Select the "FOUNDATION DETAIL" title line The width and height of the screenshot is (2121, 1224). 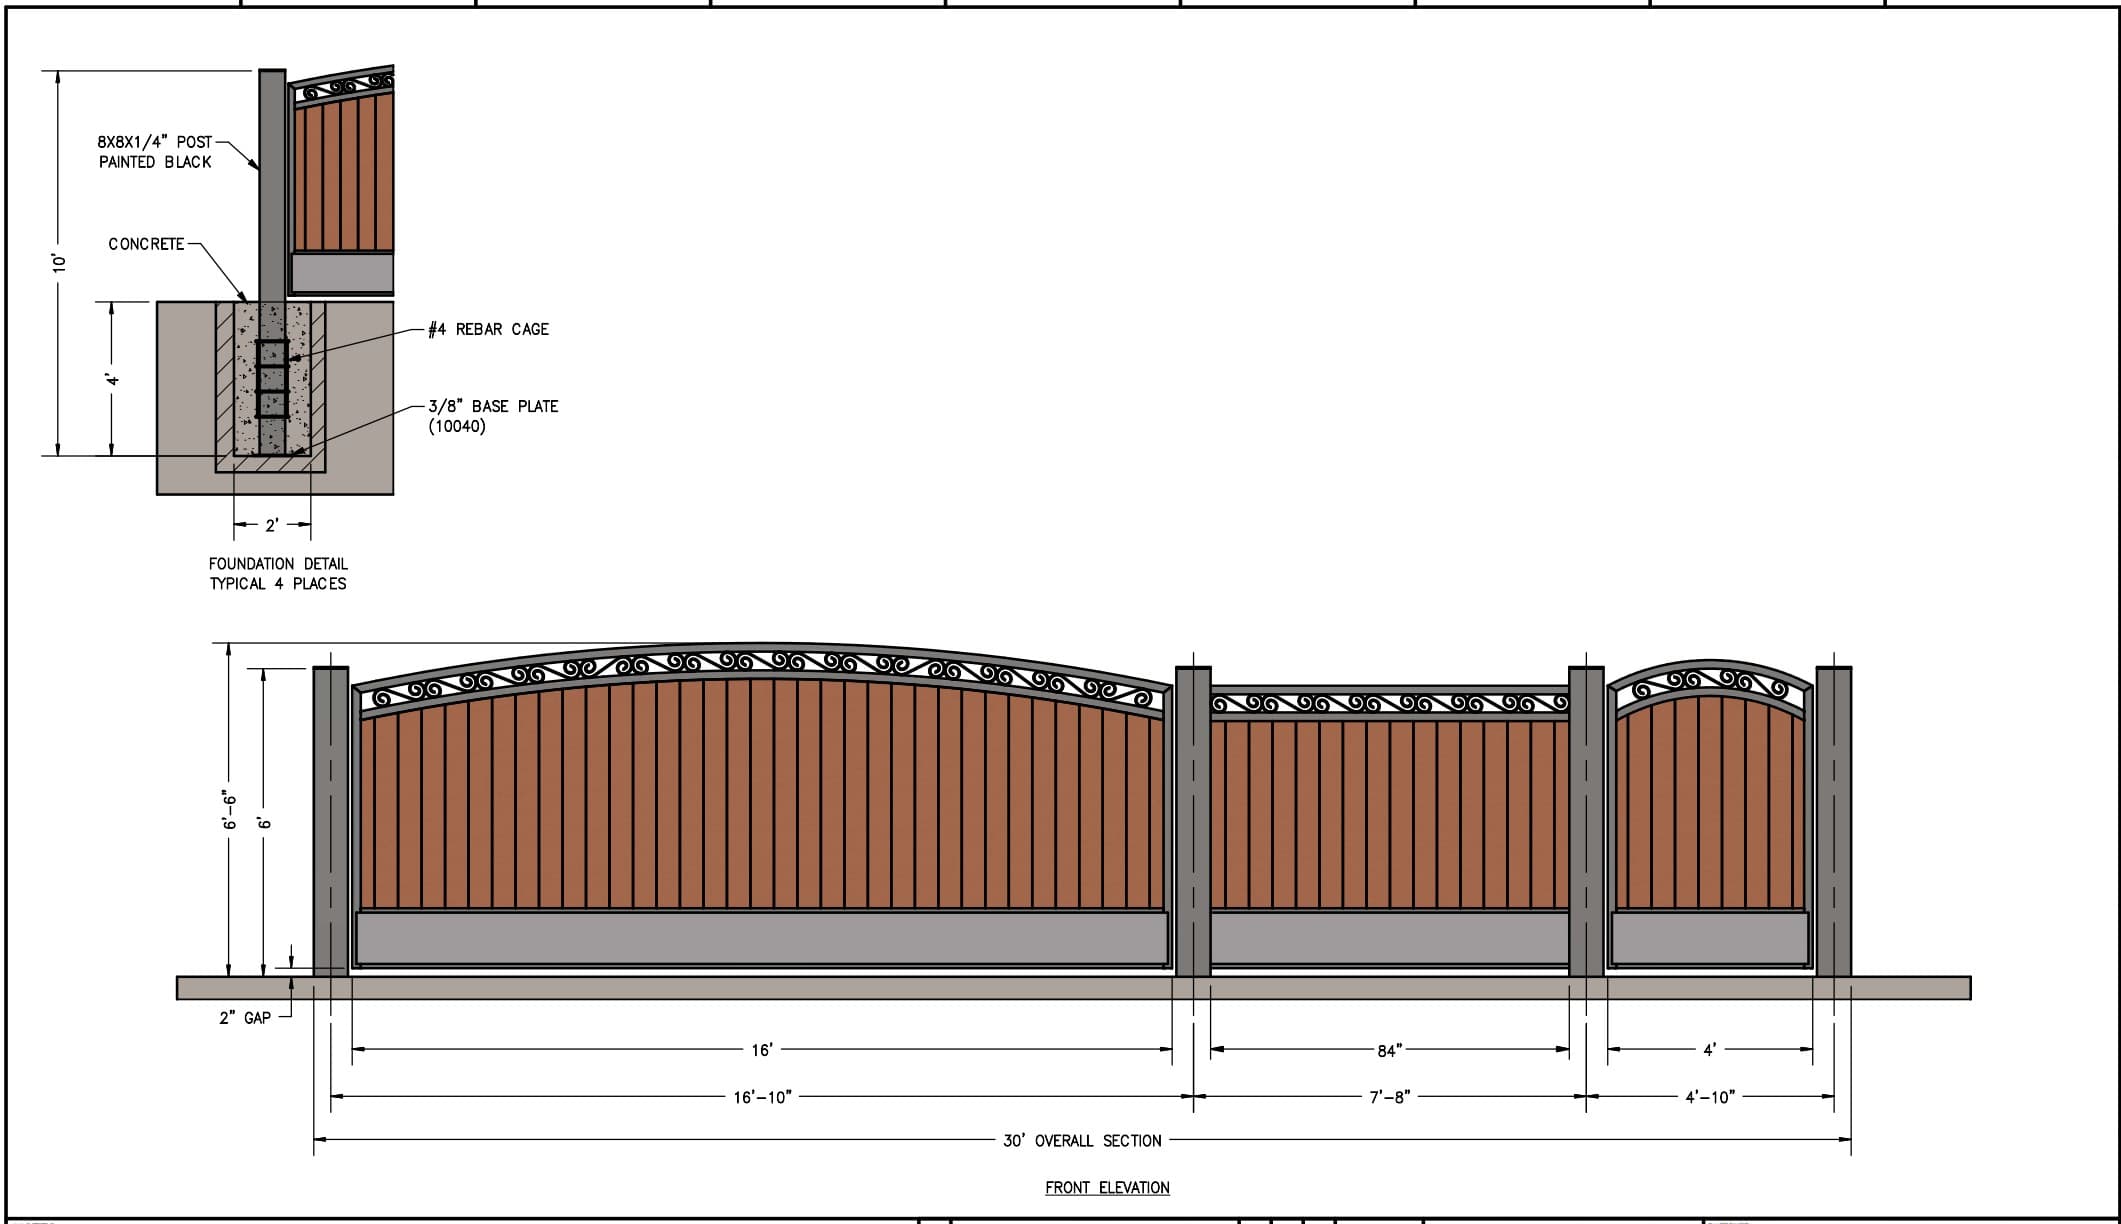(278, 564)
